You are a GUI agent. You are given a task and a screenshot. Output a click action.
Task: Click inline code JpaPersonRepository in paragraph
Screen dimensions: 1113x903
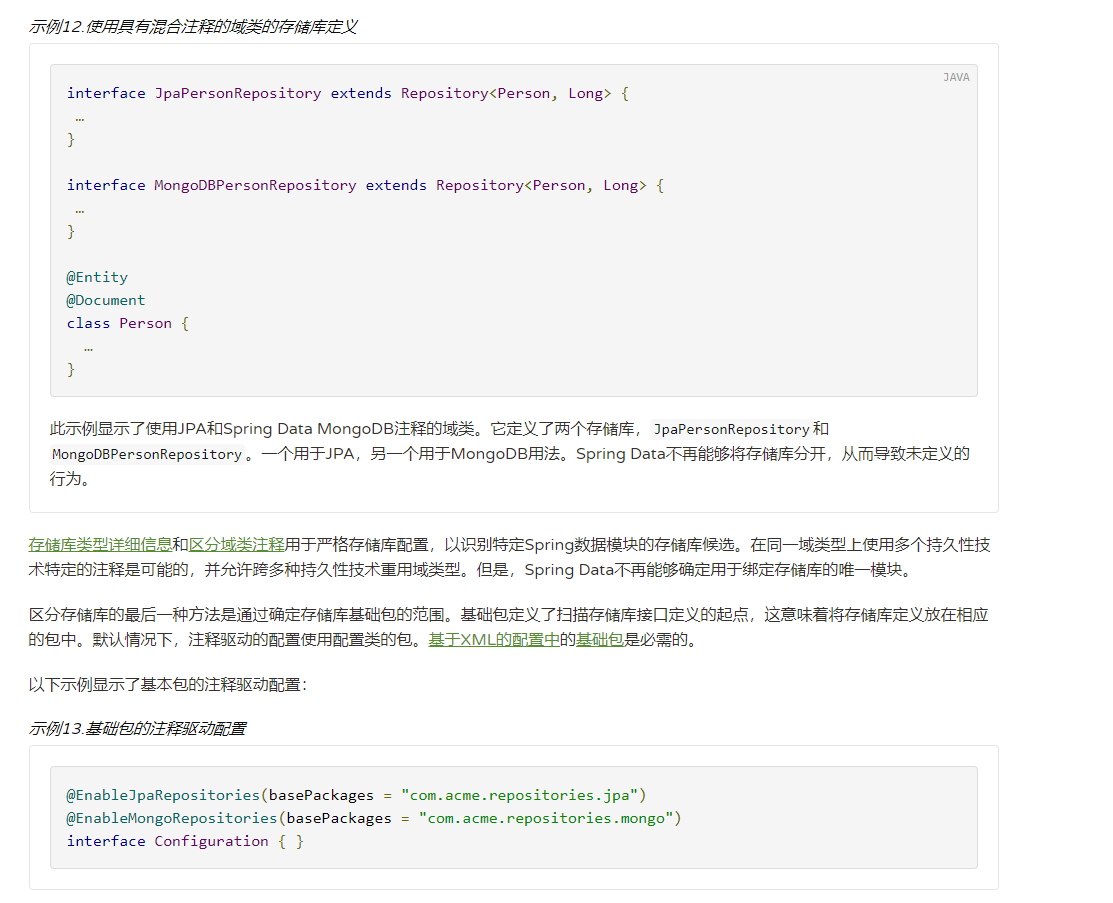point(731,429)
